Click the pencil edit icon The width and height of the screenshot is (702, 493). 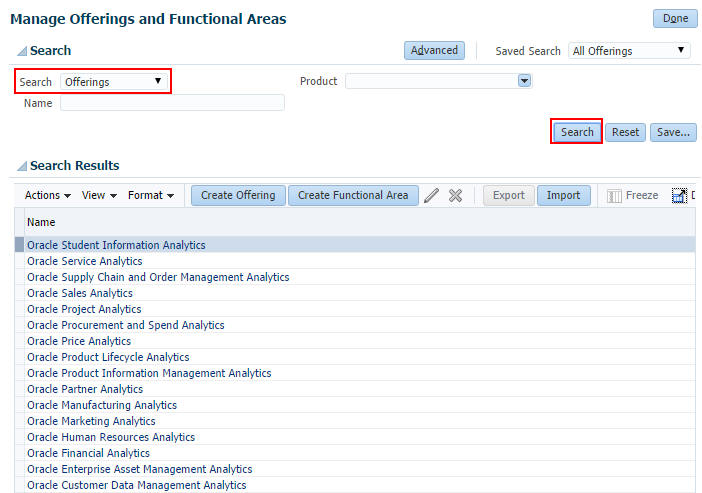pos(432,196)
